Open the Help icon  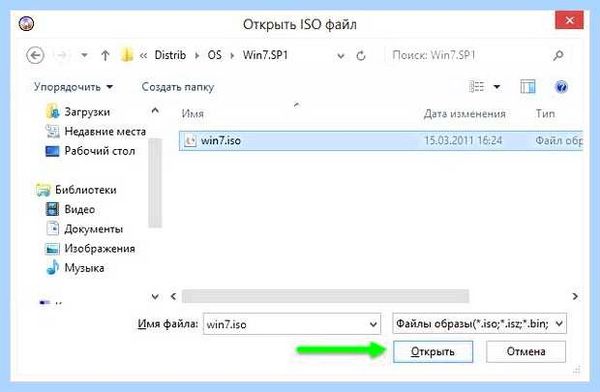(561, 87)
